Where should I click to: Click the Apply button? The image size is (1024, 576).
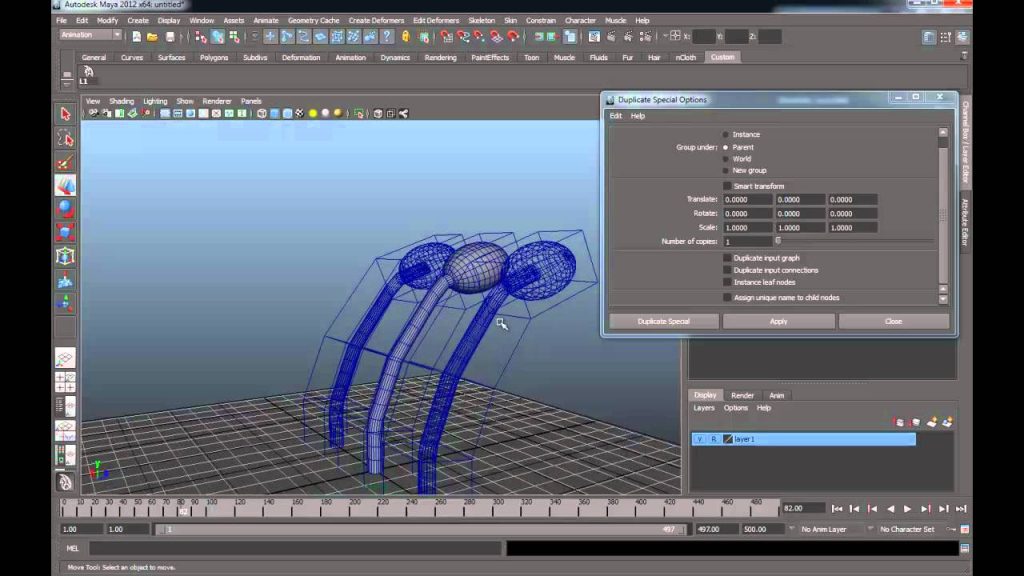coord(778,321)
